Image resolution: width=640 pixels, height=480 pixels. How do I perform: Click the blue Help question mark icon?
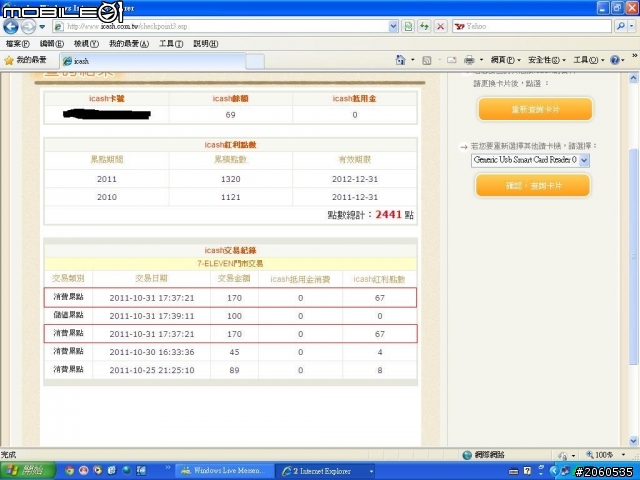[x=615, y=60]
